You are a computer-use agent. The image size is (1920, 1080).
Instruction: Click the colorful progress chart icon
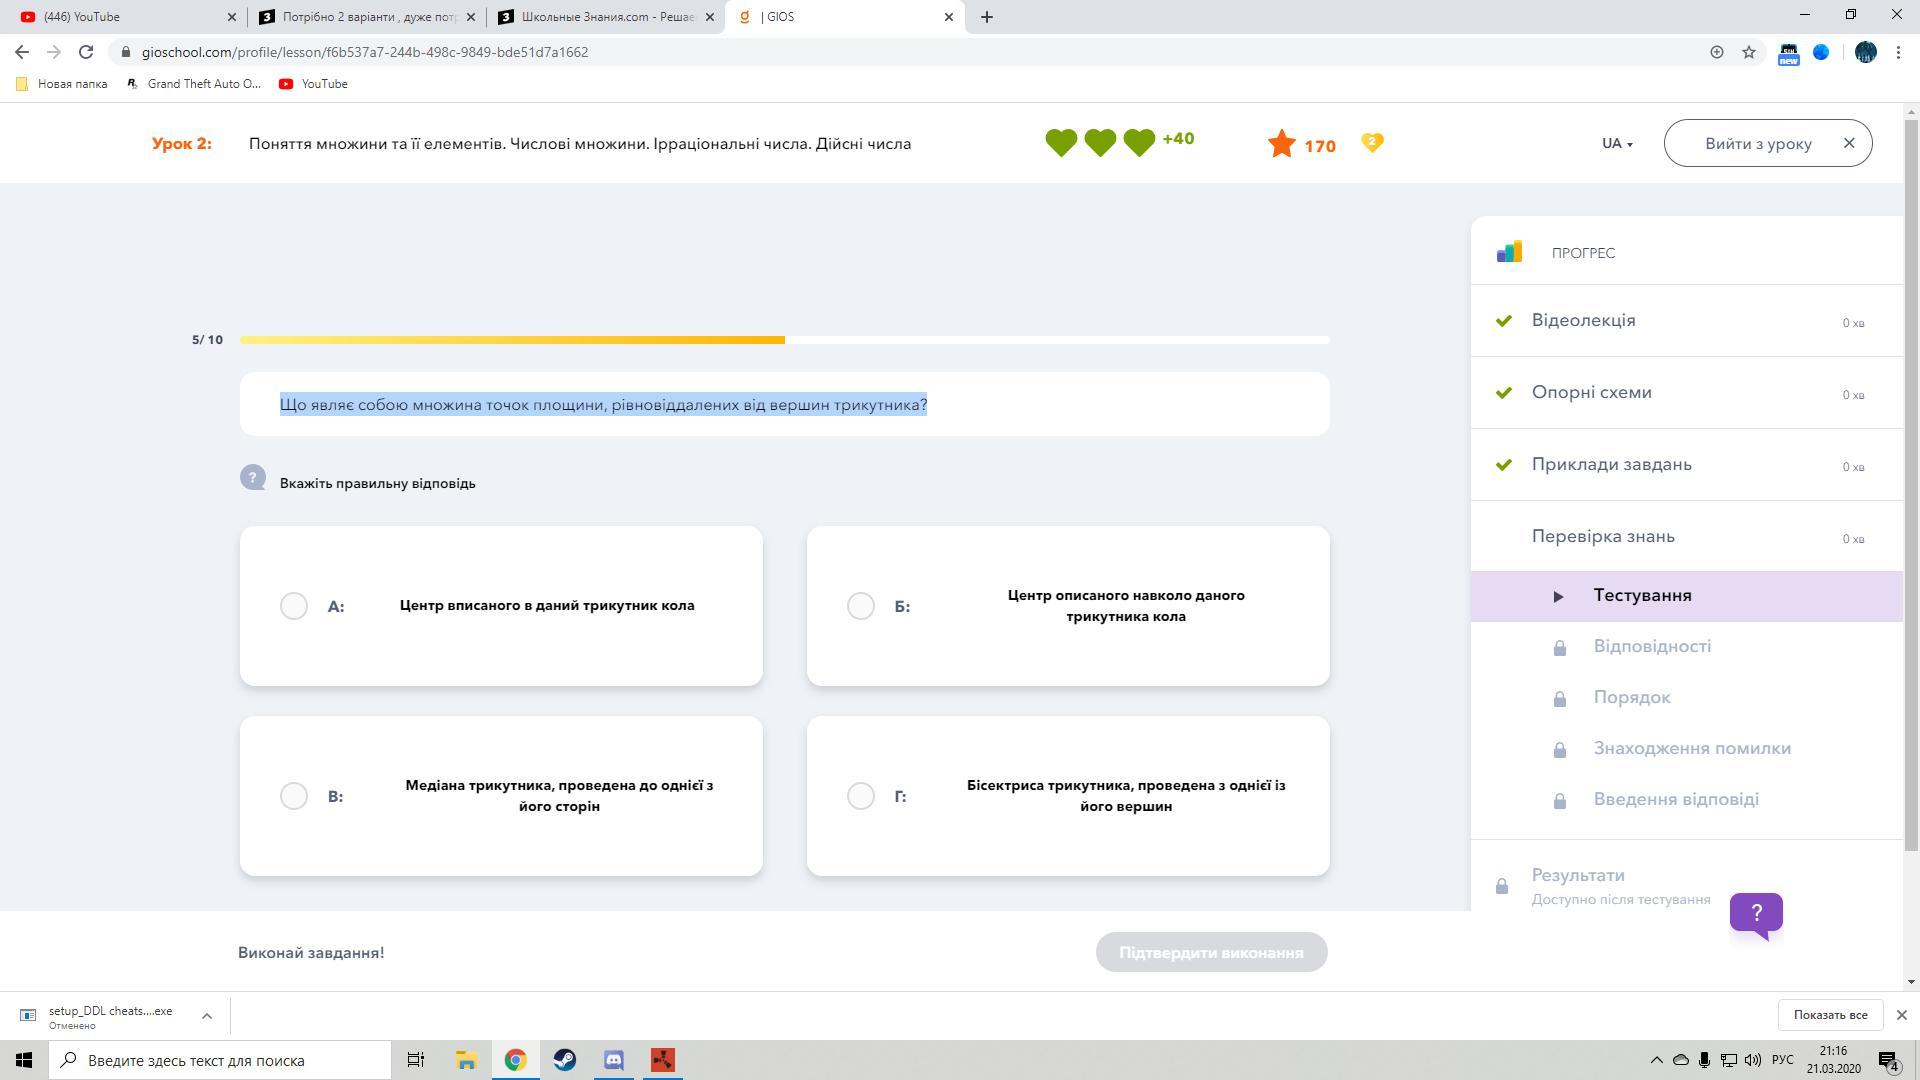point(1509,252)
